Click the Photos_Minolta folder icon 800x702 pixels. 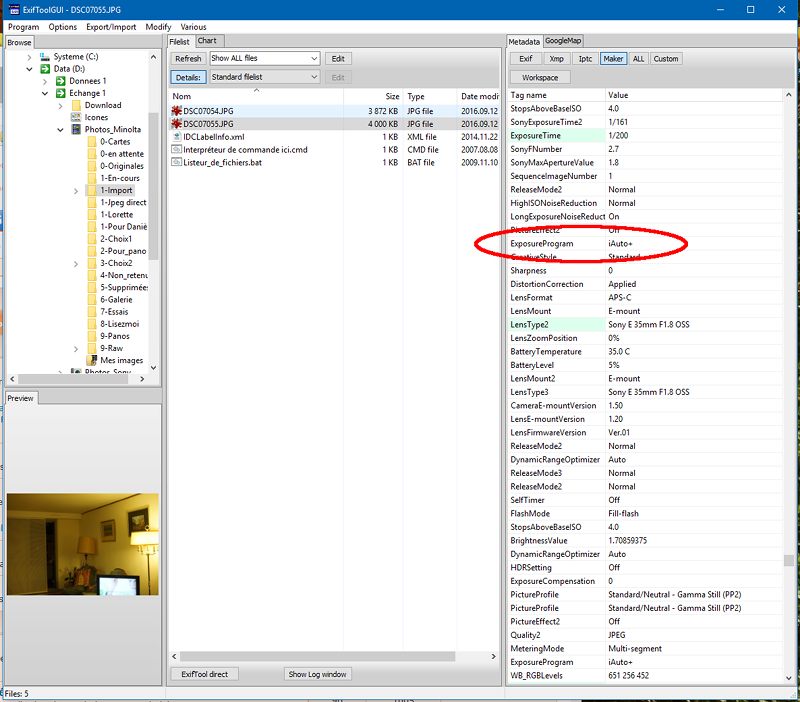(77, 130)
